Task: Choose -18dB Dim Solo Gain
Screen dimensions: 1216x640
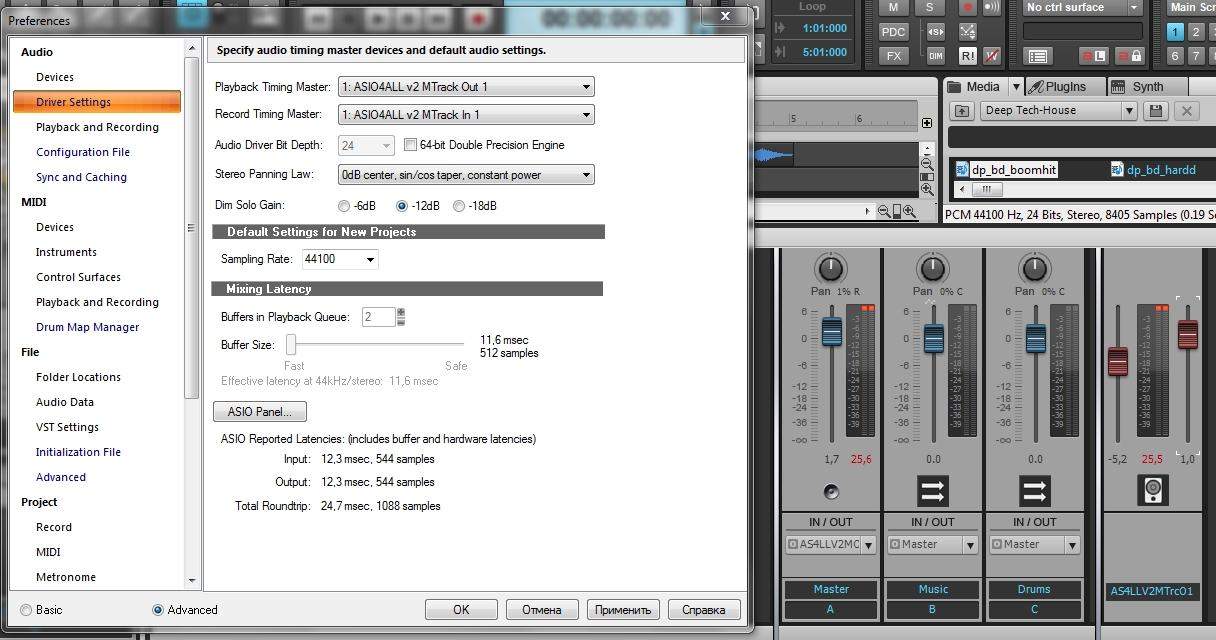Action: [459, 206]
